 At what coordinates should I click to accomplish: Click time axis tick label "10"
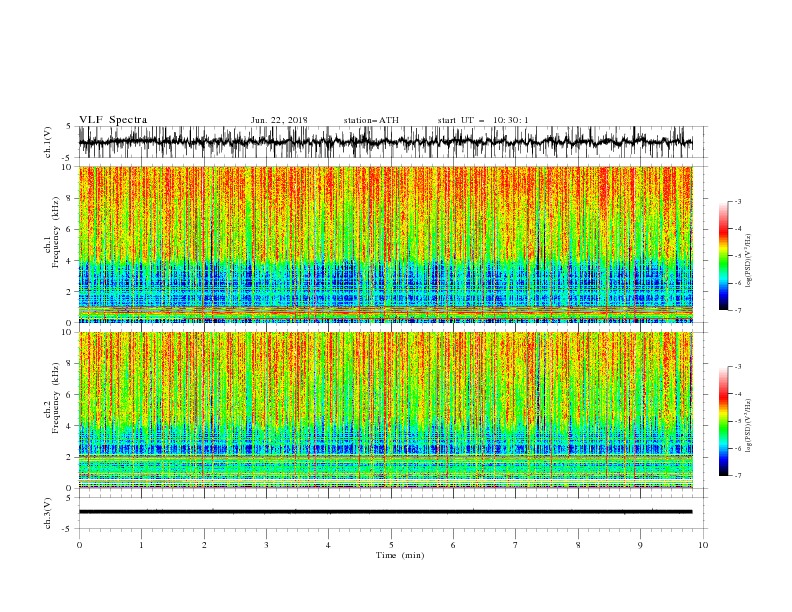pyautogui.click(x=703, y=545)
